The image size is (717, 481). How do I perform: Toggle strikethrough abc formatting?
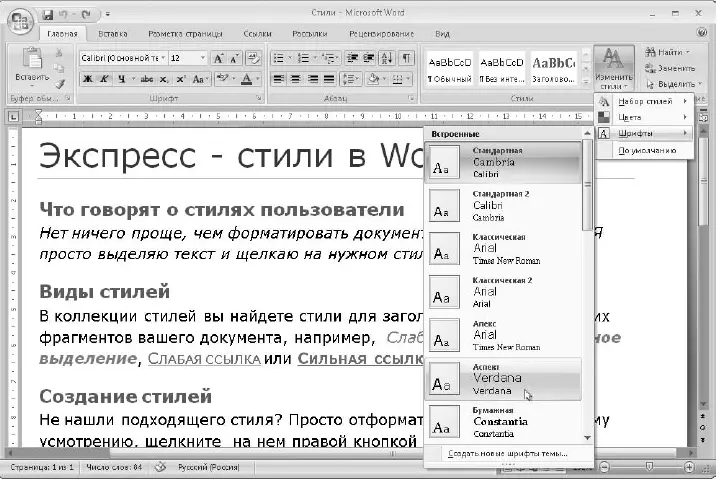[x=146, y=79]
